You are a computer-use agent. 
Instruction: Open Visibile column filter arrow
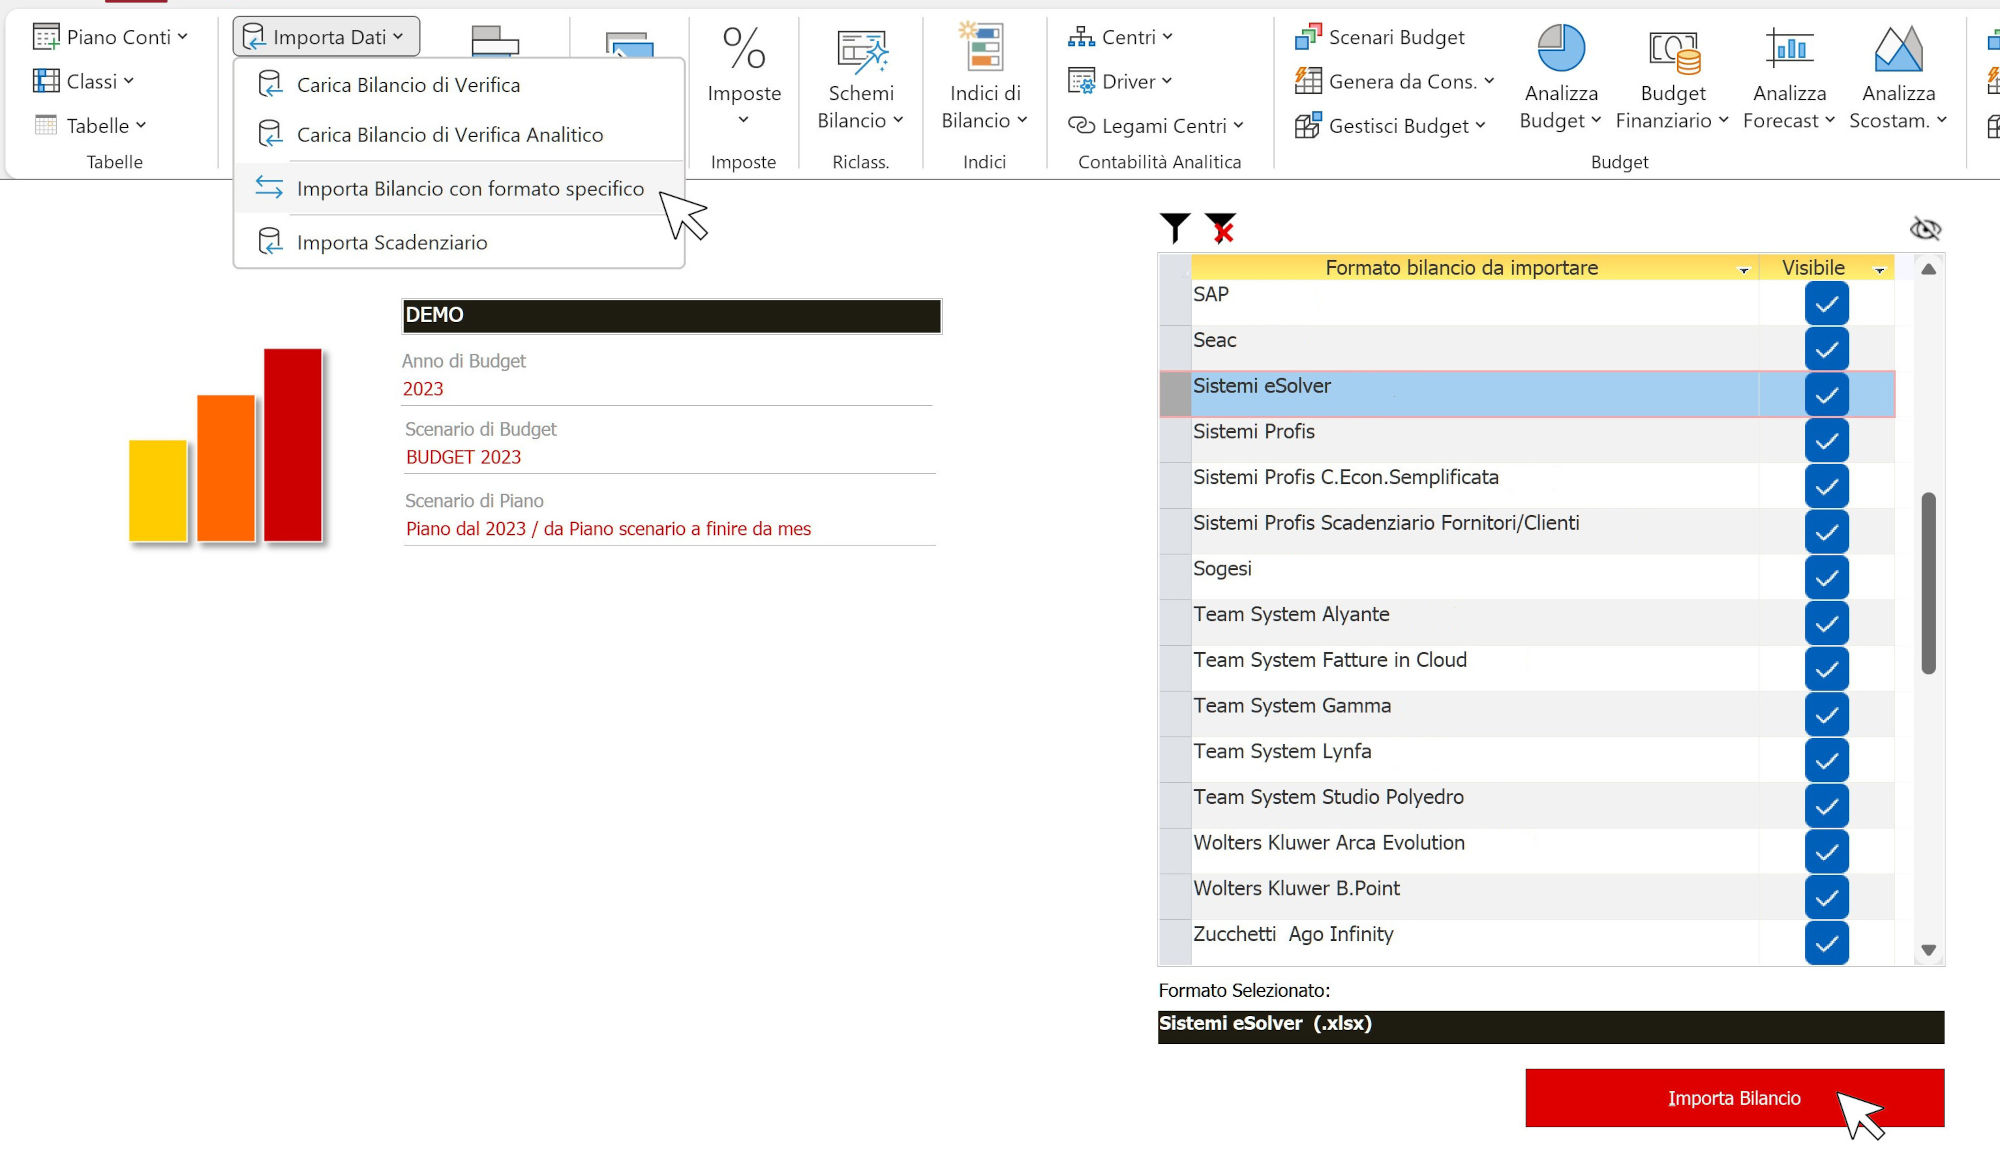[1879, 270]
